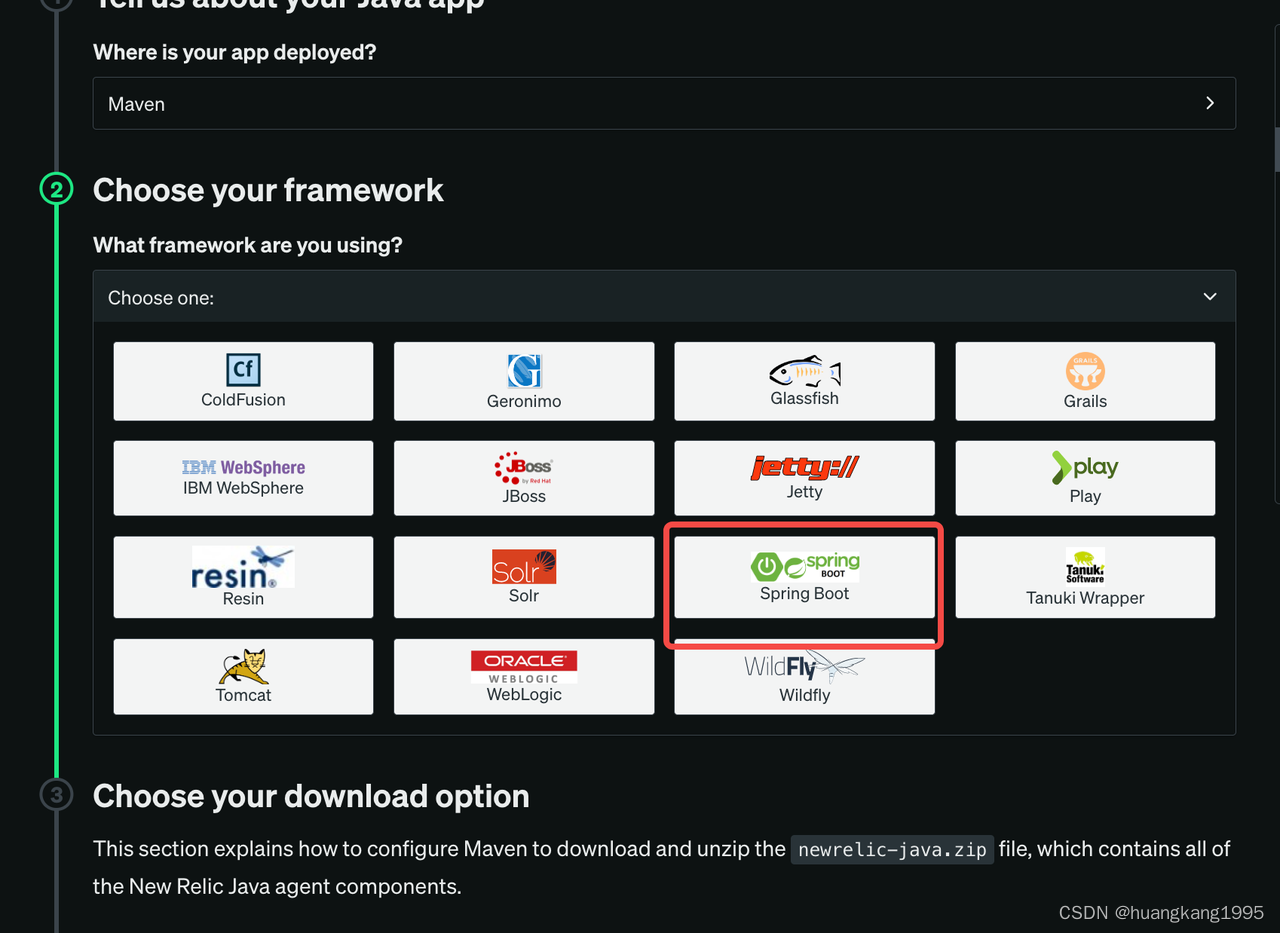
Task: Select the Play framework tile
Action: [x=1085, y=477]
